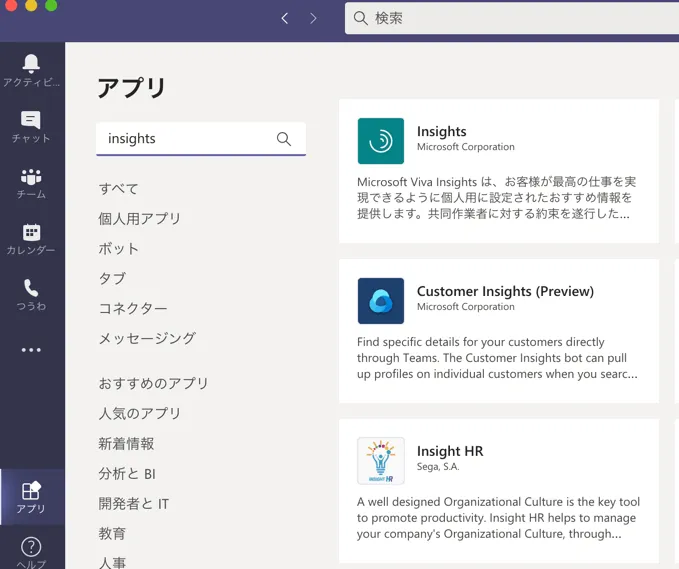Select the 個人用アプリ category
This screenshot has height=569, width=679.
(x=139, y=219)
